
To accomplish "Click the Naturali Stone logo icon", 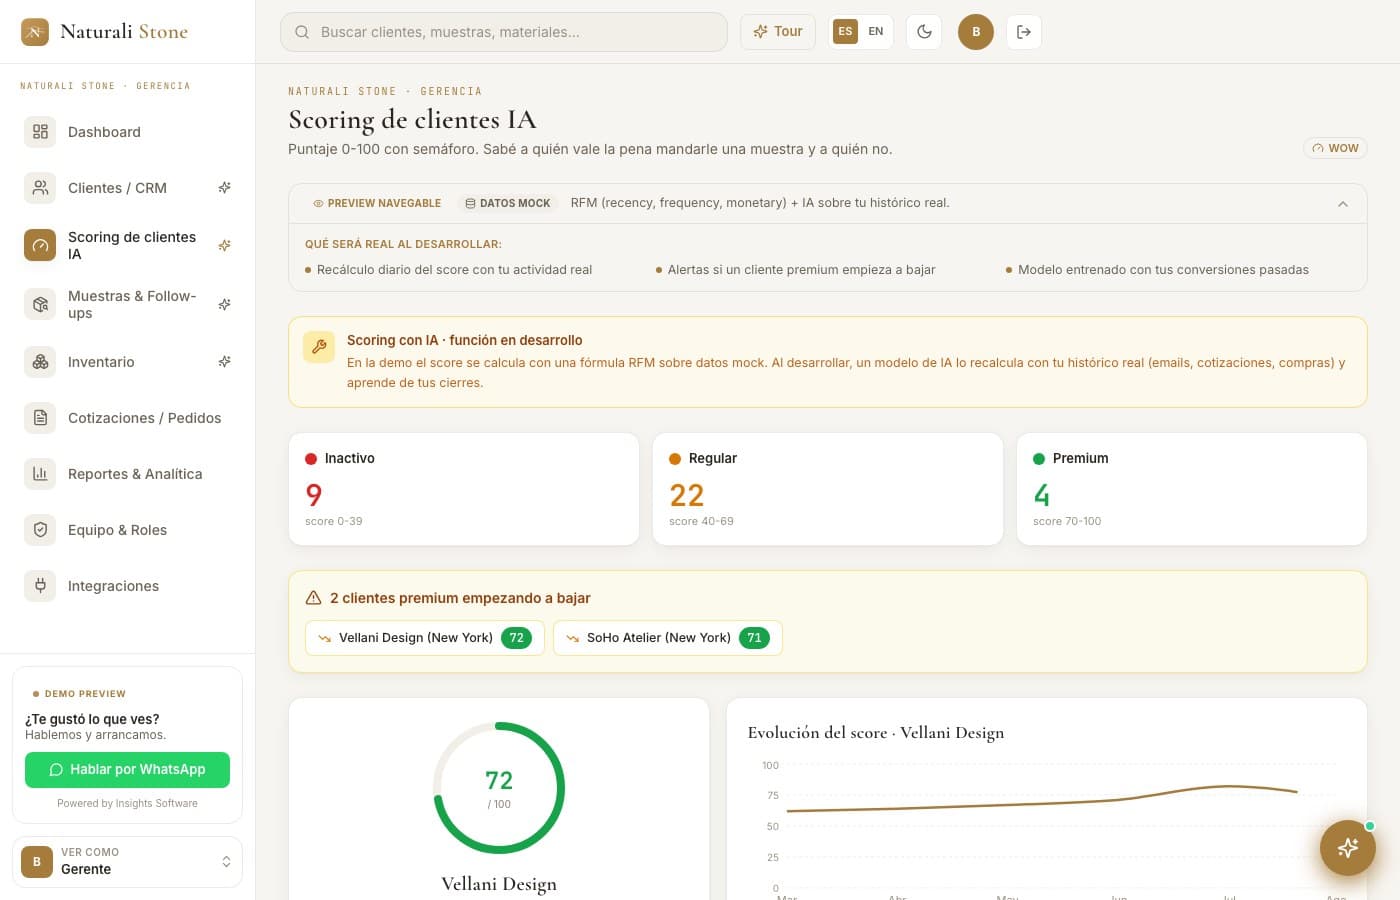I will (x=35, y=32).
